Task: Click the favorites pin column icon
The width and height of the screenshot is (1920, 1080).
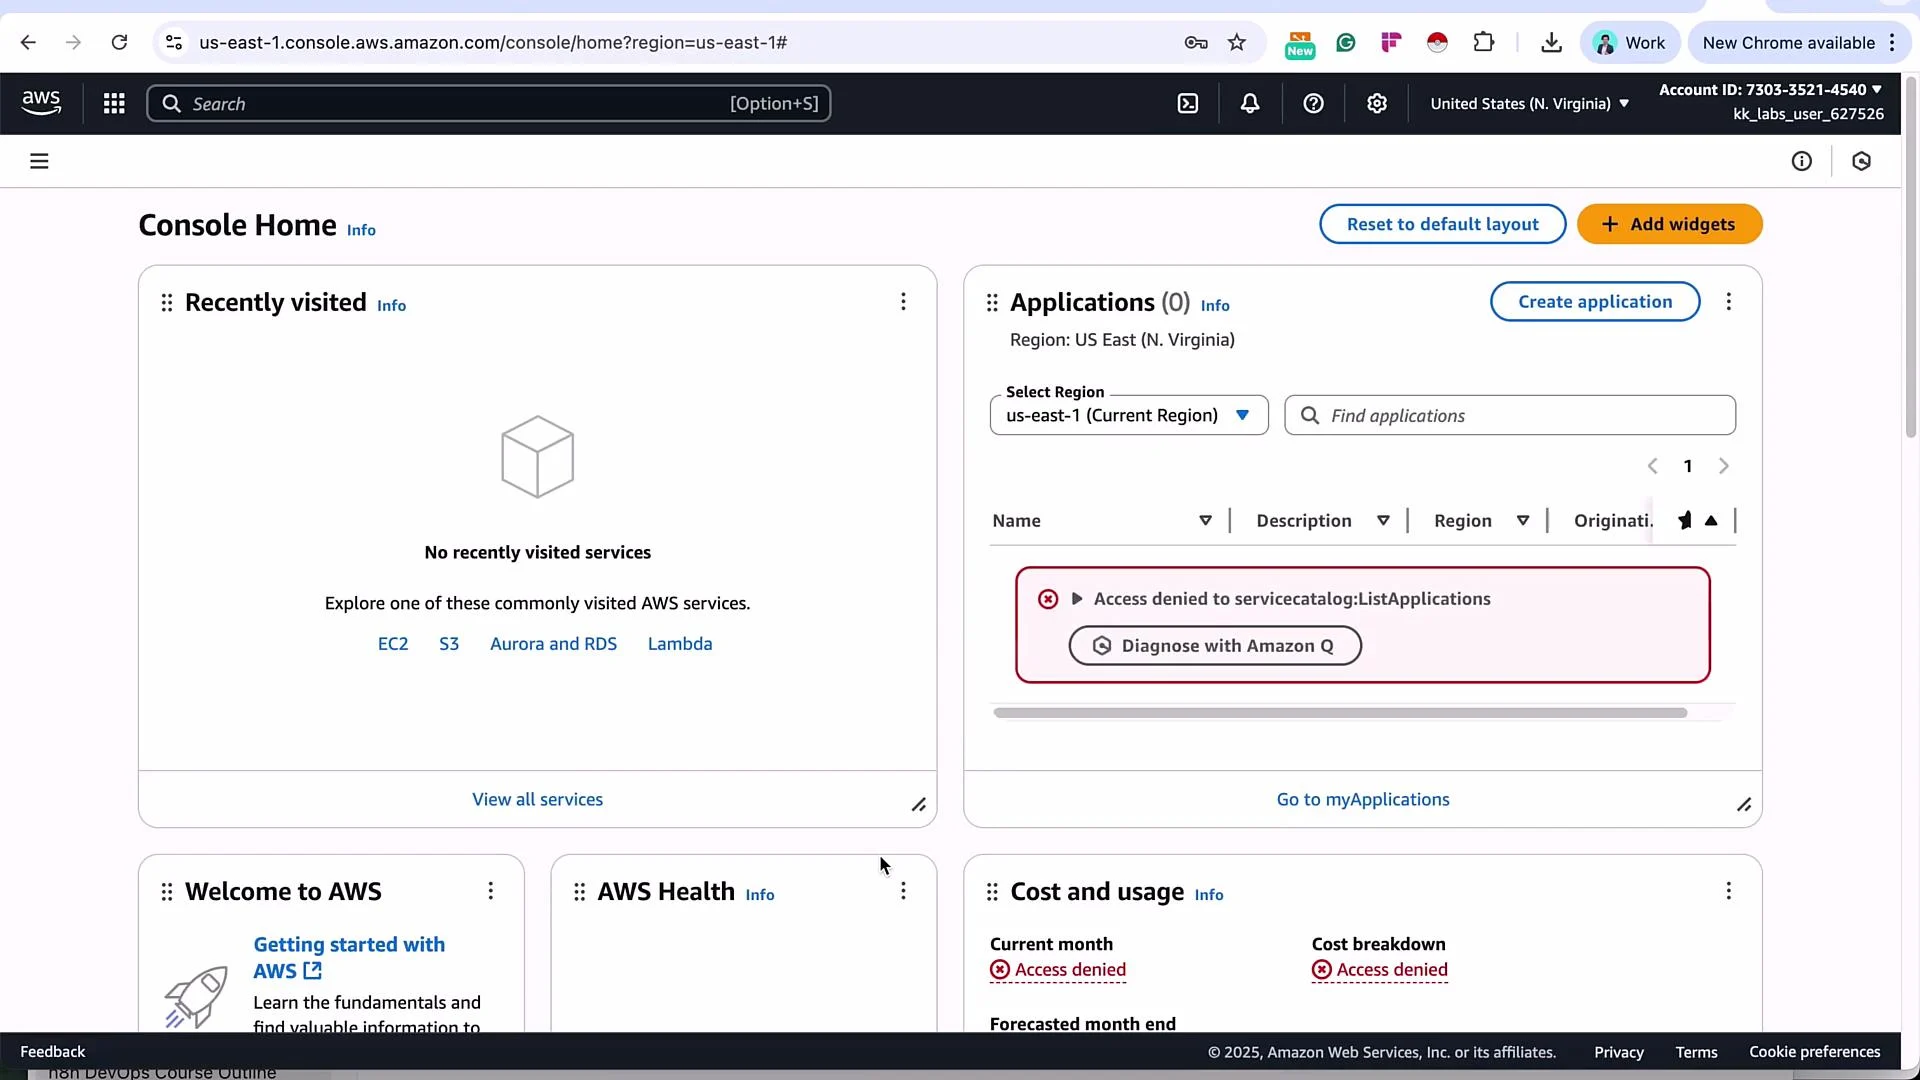Action: [1686, 520]
